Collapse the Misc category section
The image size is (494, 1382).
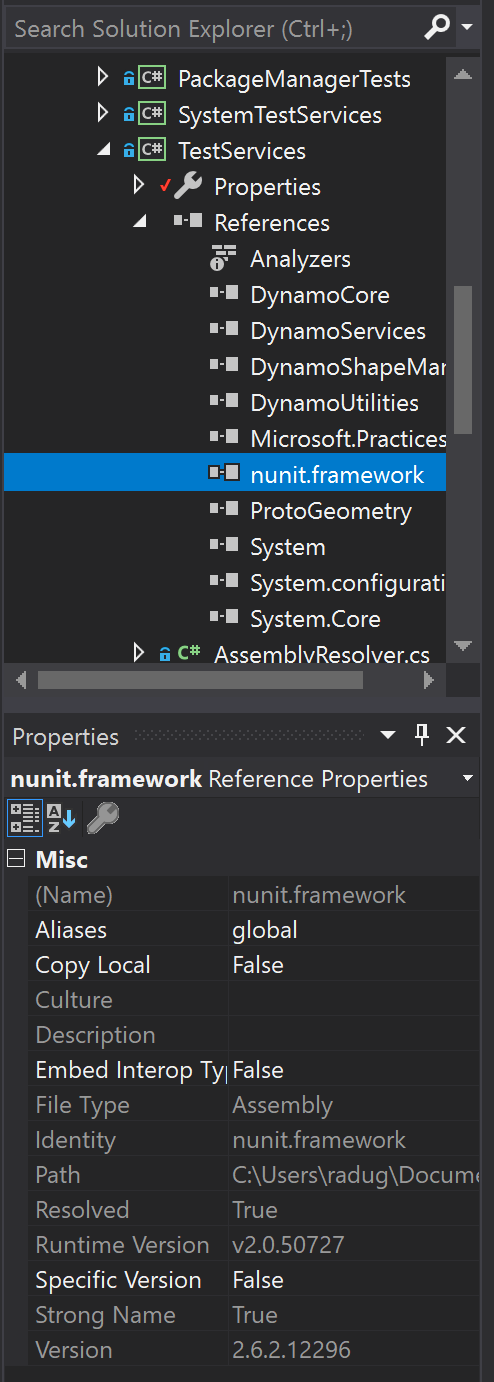pos(16,859)
